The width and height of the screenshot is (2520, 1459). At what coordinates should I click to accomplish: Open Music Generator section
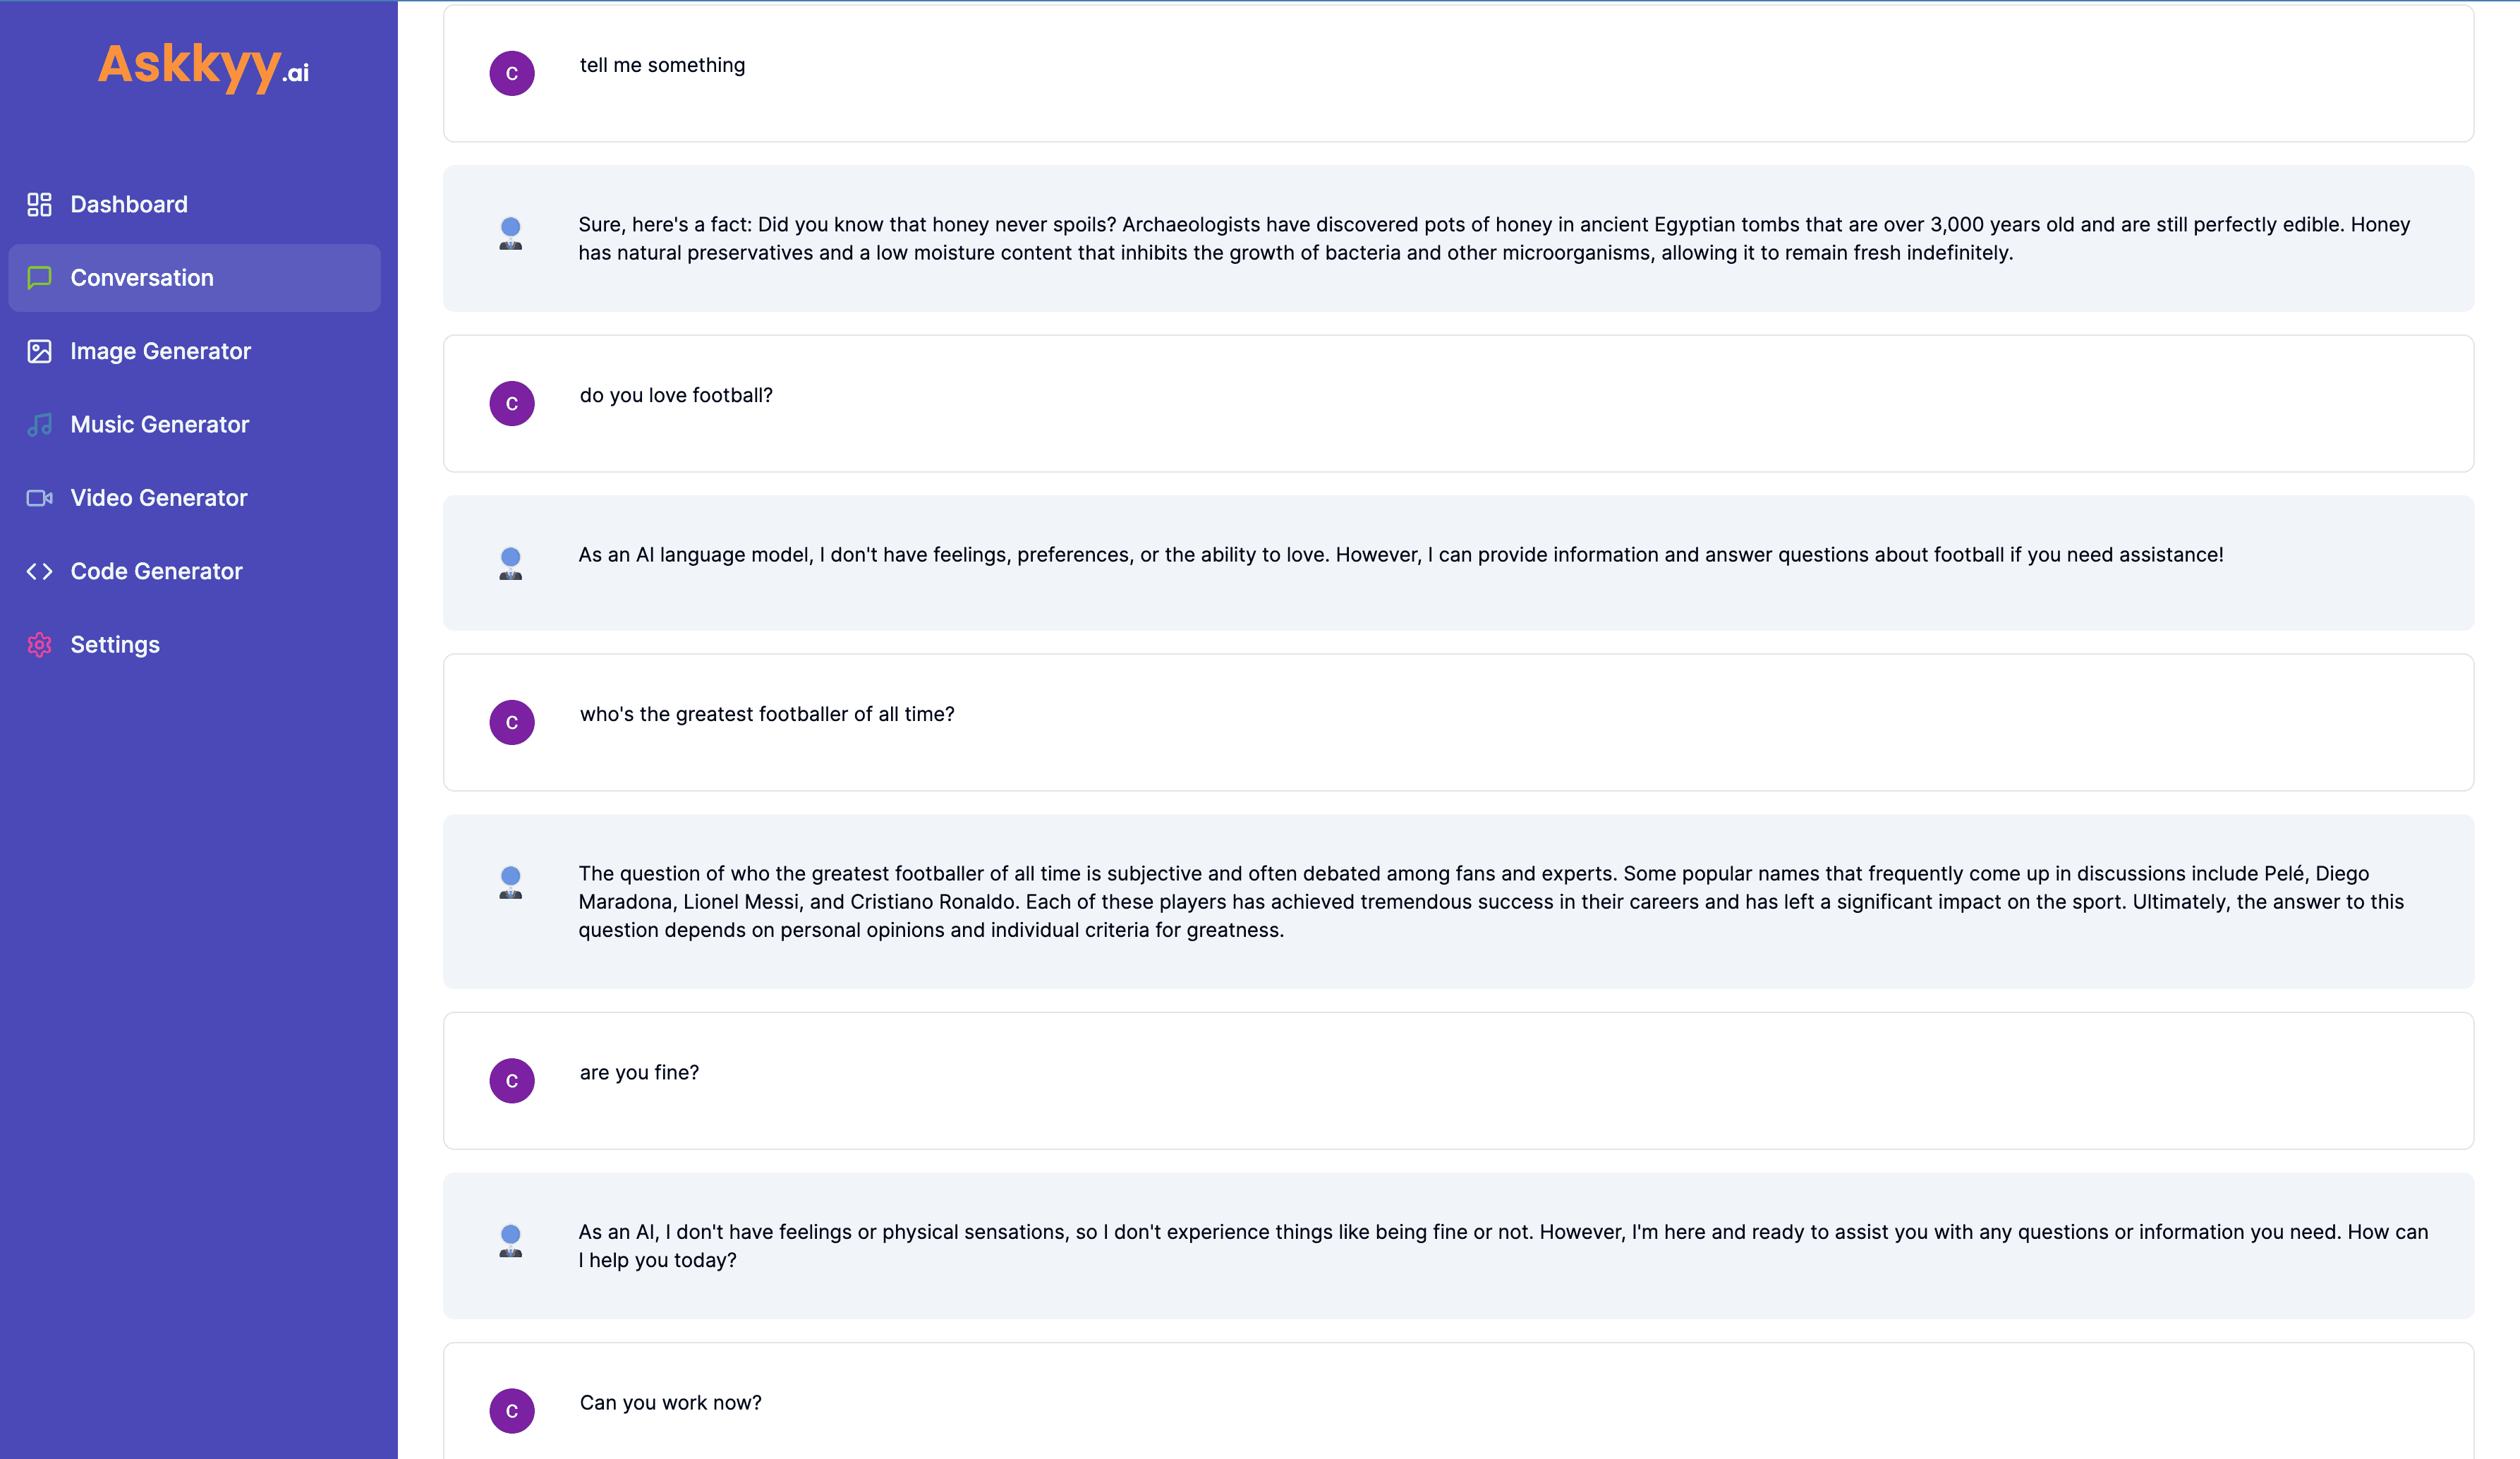pos(159,425)
